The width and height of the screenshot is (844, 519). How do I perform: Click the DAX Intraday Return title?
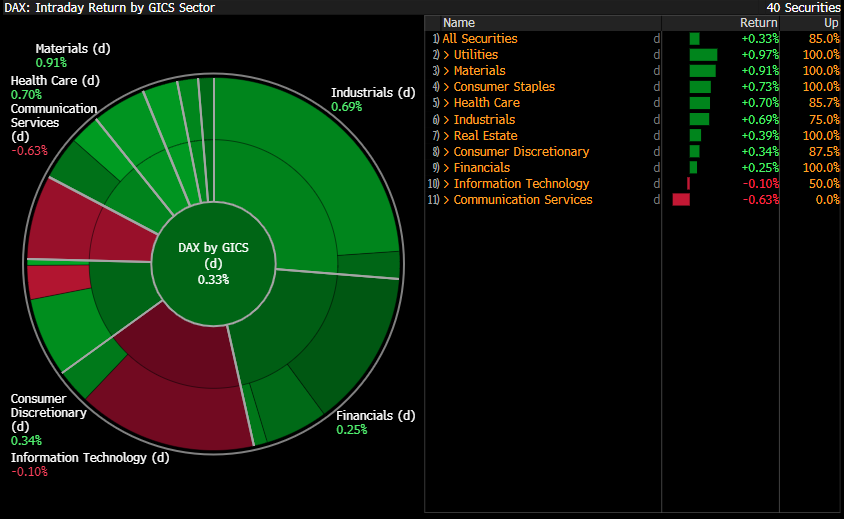click(110, 8)
